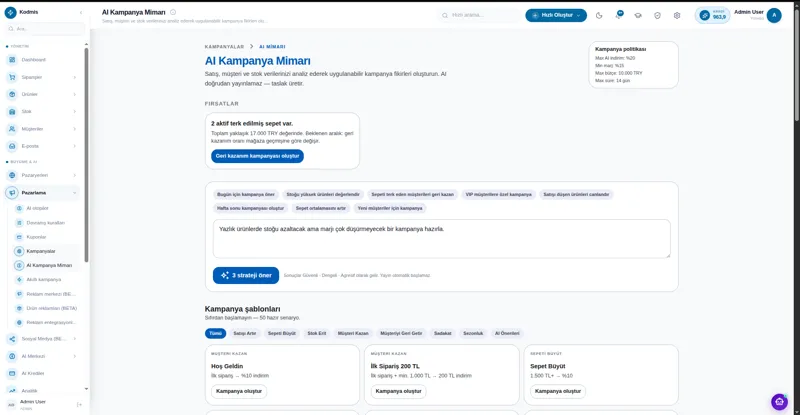
Task: Click Kampanya oluştur under İlk Sipariş 200 TL
Action: (398, 391)
